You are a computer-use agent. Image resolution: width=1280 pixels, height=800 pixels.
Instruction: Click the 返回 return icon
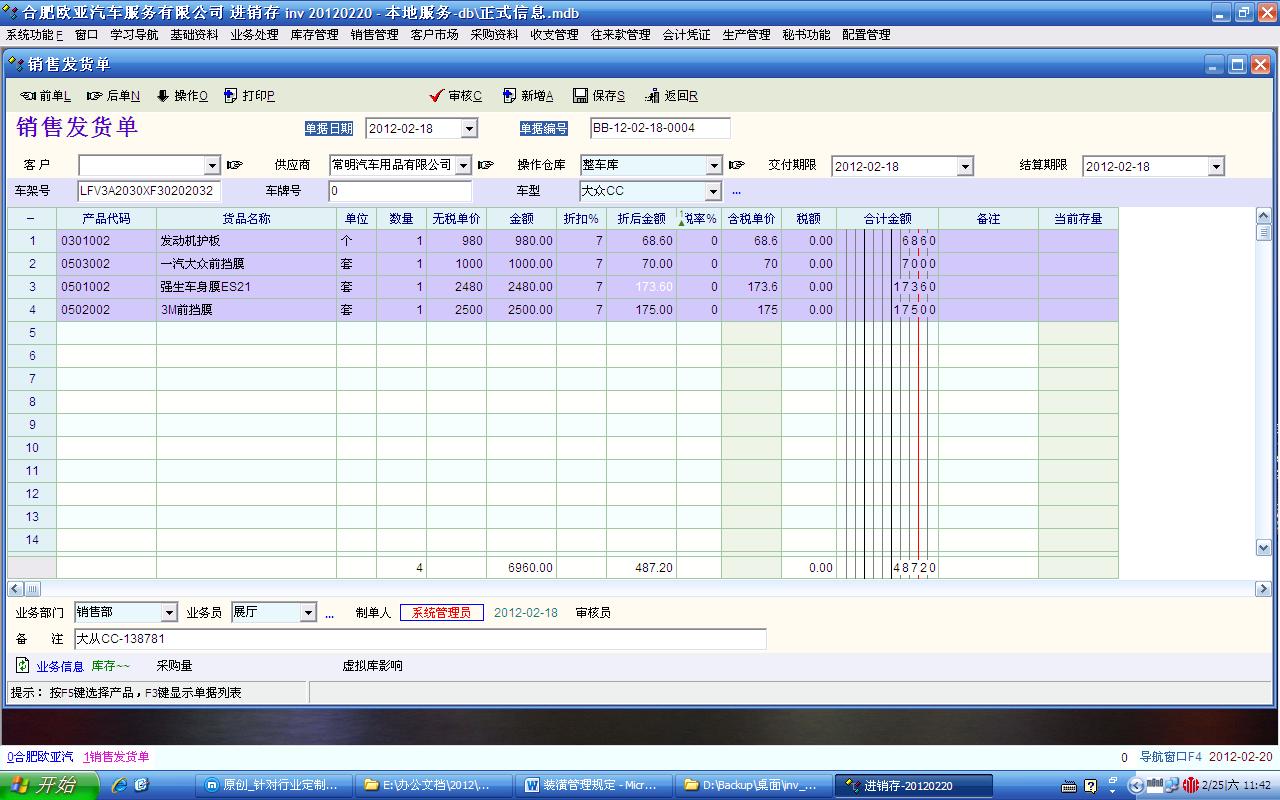[x=652, y=96]
